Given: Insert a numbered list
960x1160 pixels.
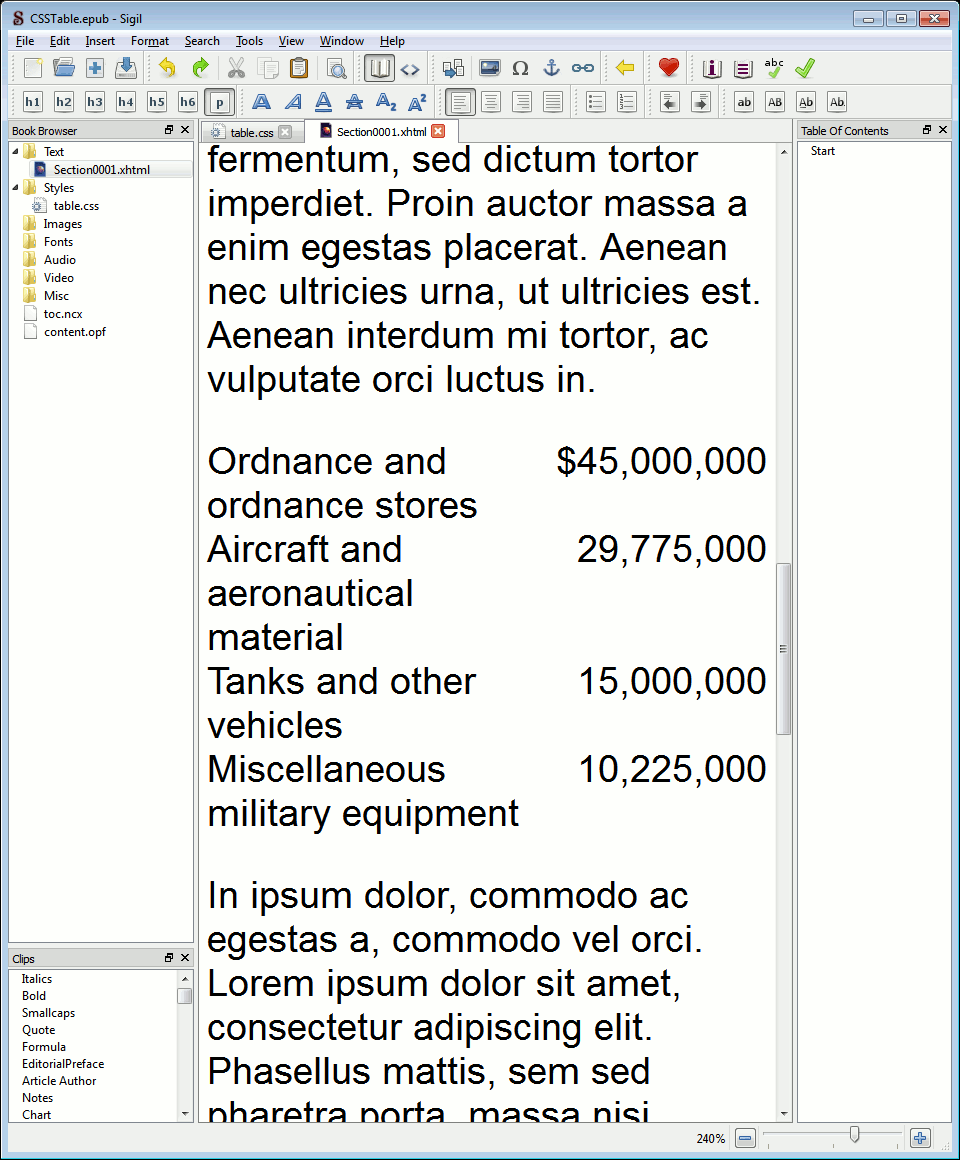Looking at the screenshot, I should [x=626, y=102].
